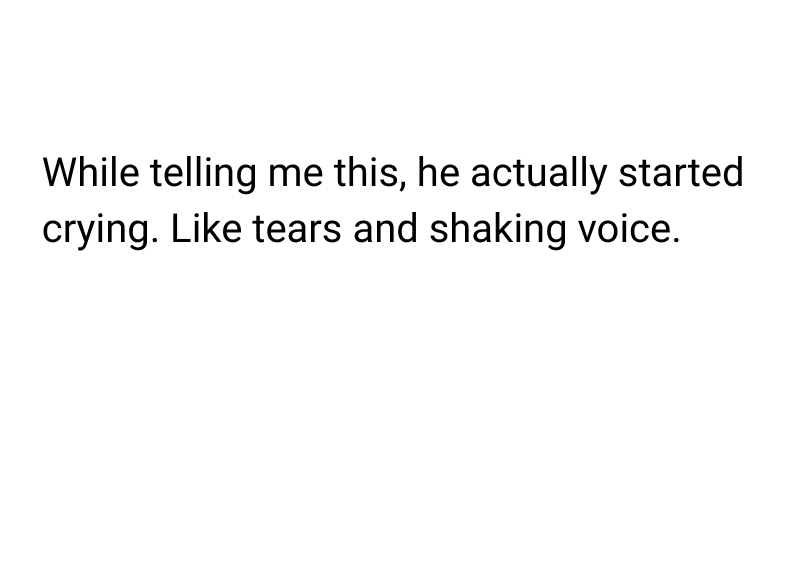Click the word "crying" on the second line
Image resolution: width=800 pixels, height=570 pixels.
tap(97, 229)
